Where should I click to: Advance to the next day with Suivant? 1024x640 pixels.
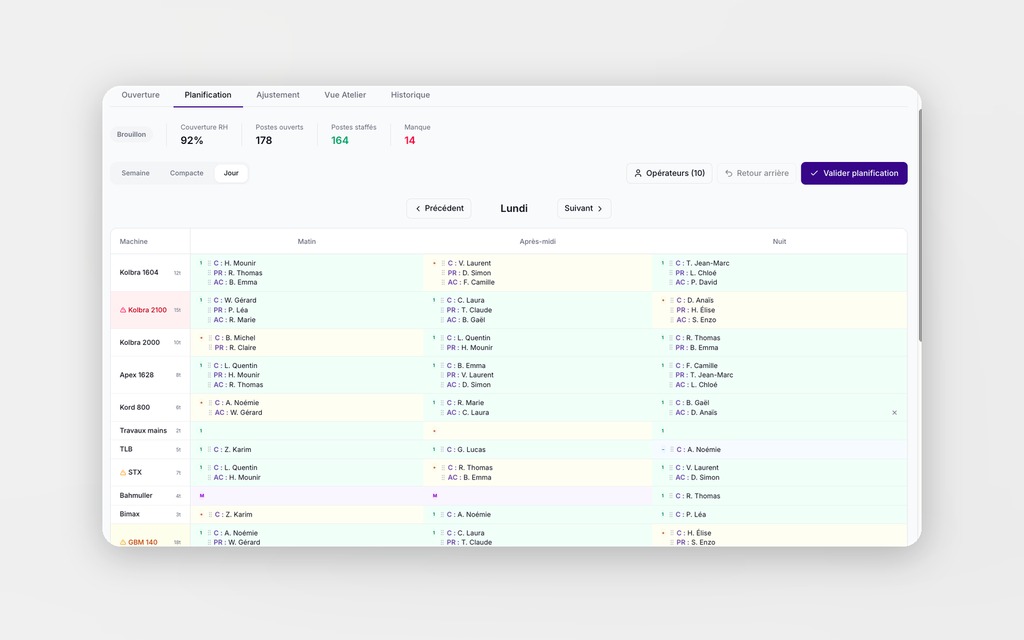[584, 208]
